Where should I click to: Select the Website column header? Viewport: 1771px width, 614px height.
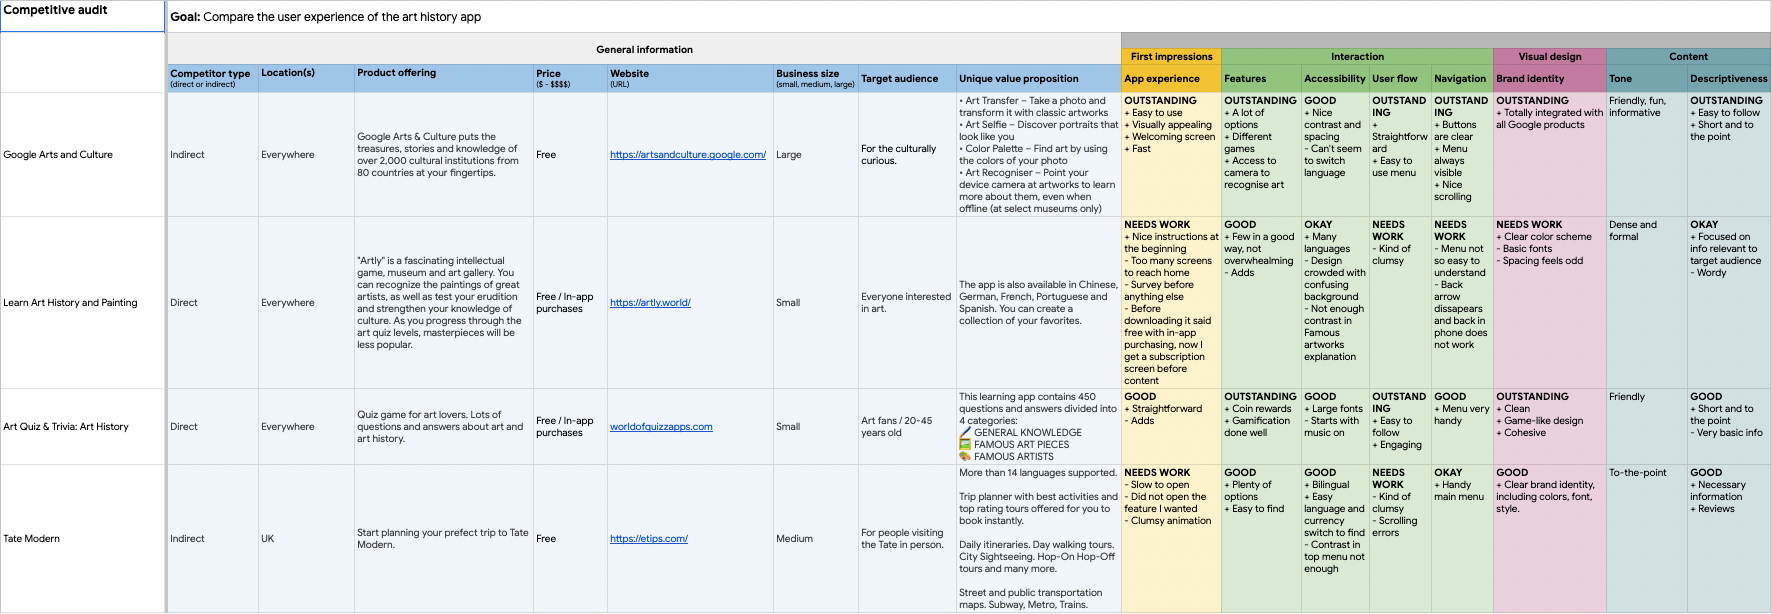tap(690, 79)
